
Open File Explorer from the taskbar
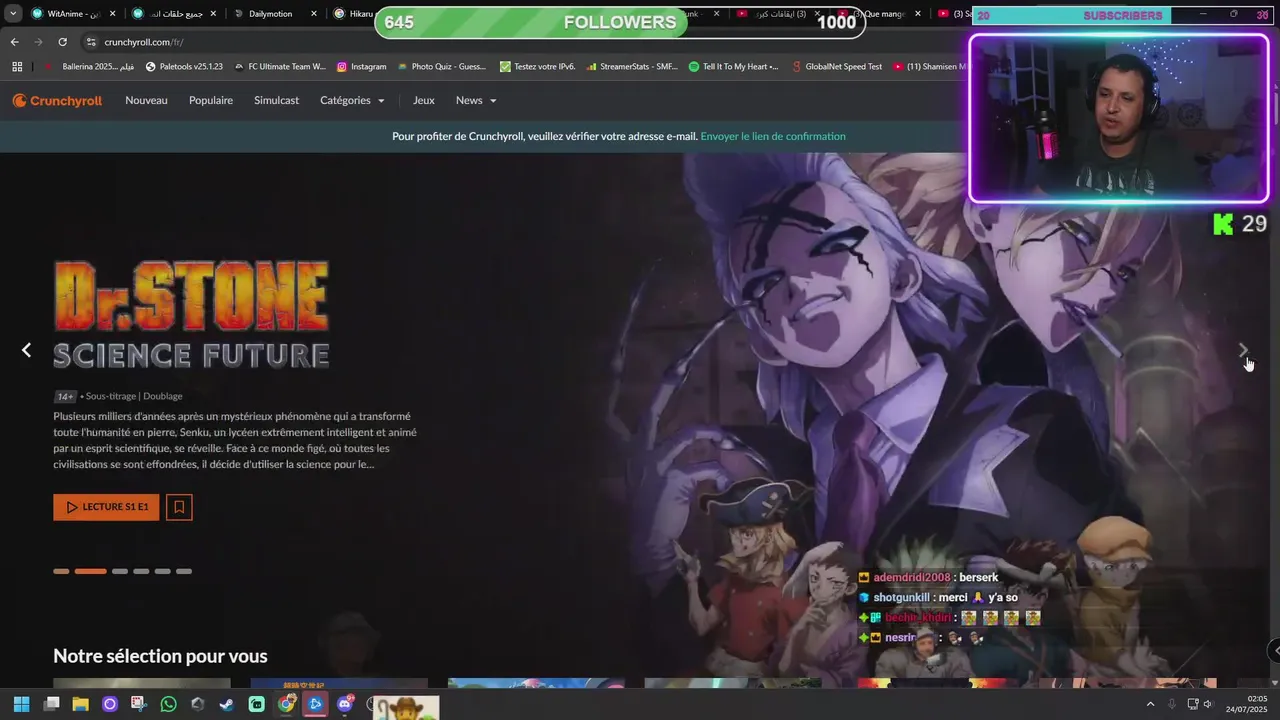[x=80, y=704]
